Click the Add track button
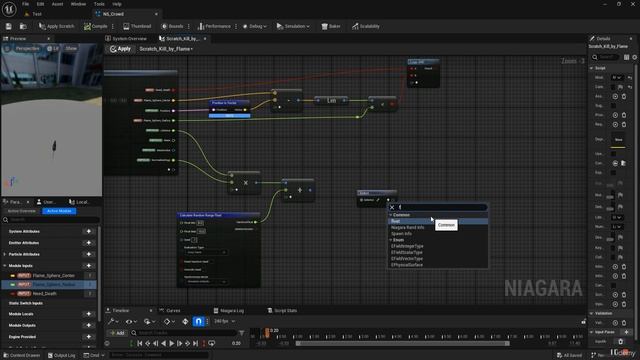The image size is (640, 360). tap(118, 333)
